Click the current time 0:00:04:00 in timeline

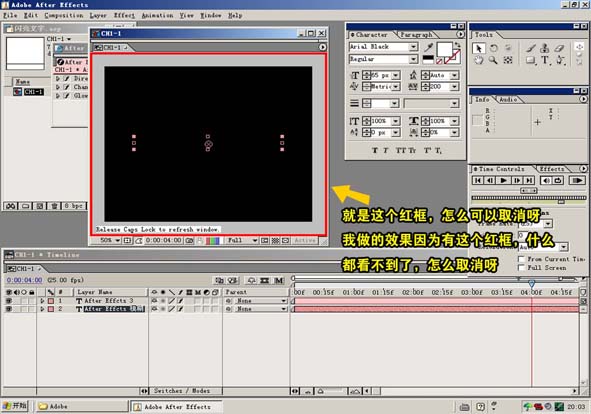(x=24, y=280)
